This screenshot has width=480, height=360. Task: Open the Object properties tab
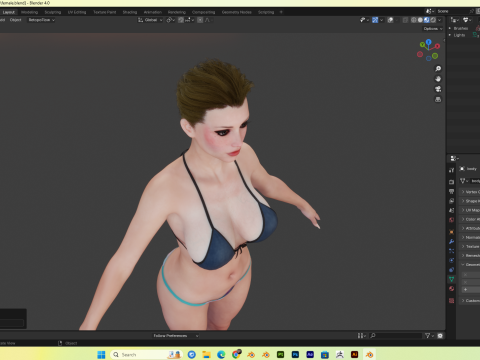[x=452, y=232]
